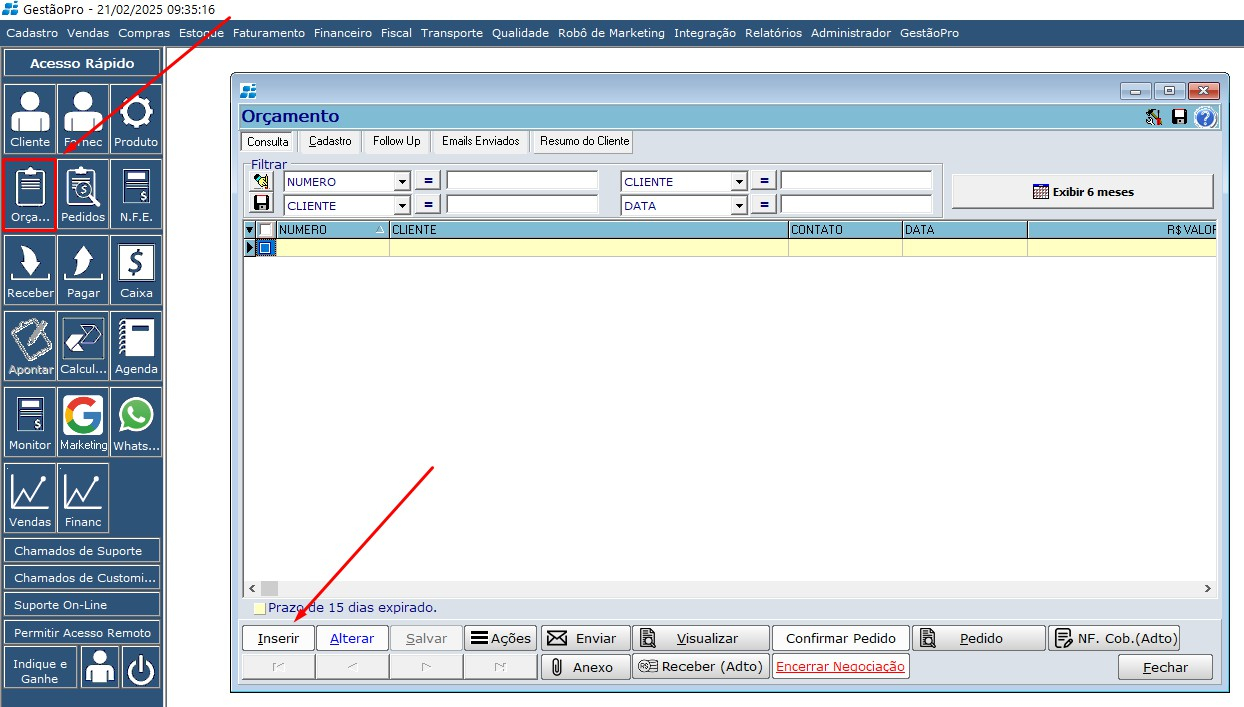The image size is (1244, 707).
Task: Open N.F.E. quick access icon
Action: (x=136, y=194)
